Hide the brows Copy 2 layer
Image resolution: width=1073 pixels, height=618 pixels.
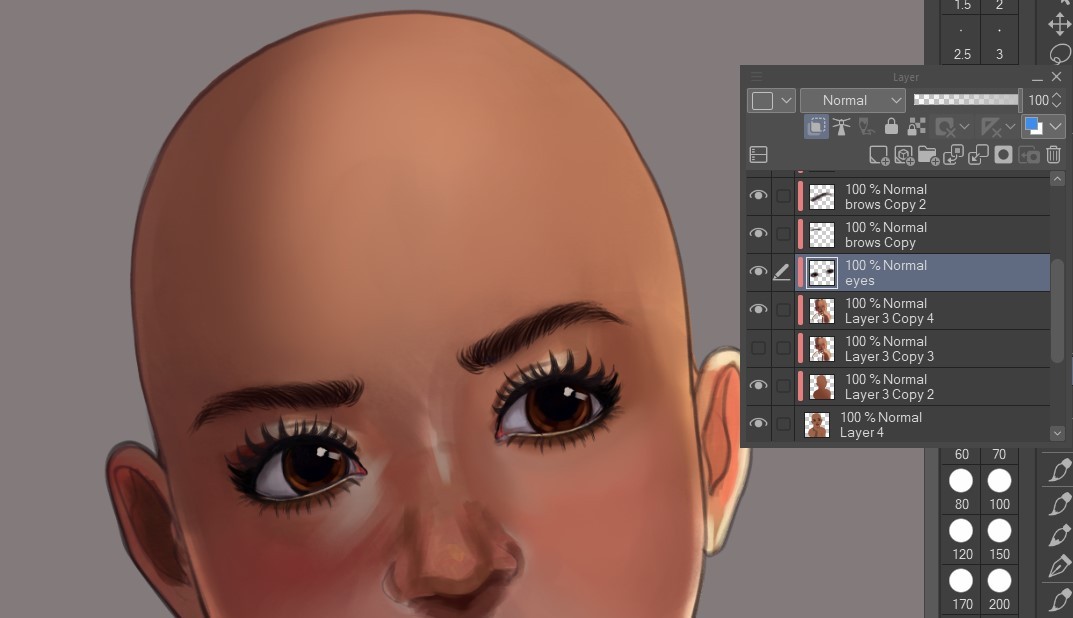pos(758,196)
